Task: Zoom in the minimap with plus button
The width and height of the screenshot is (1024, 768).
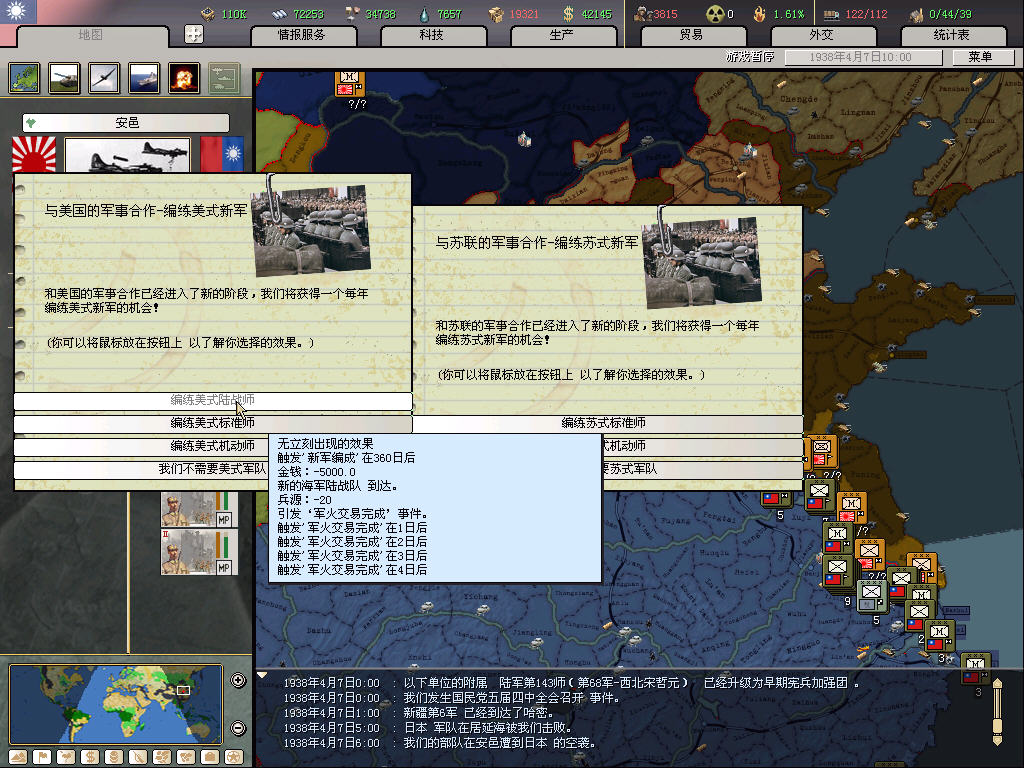Action: [x=238, y=680]
